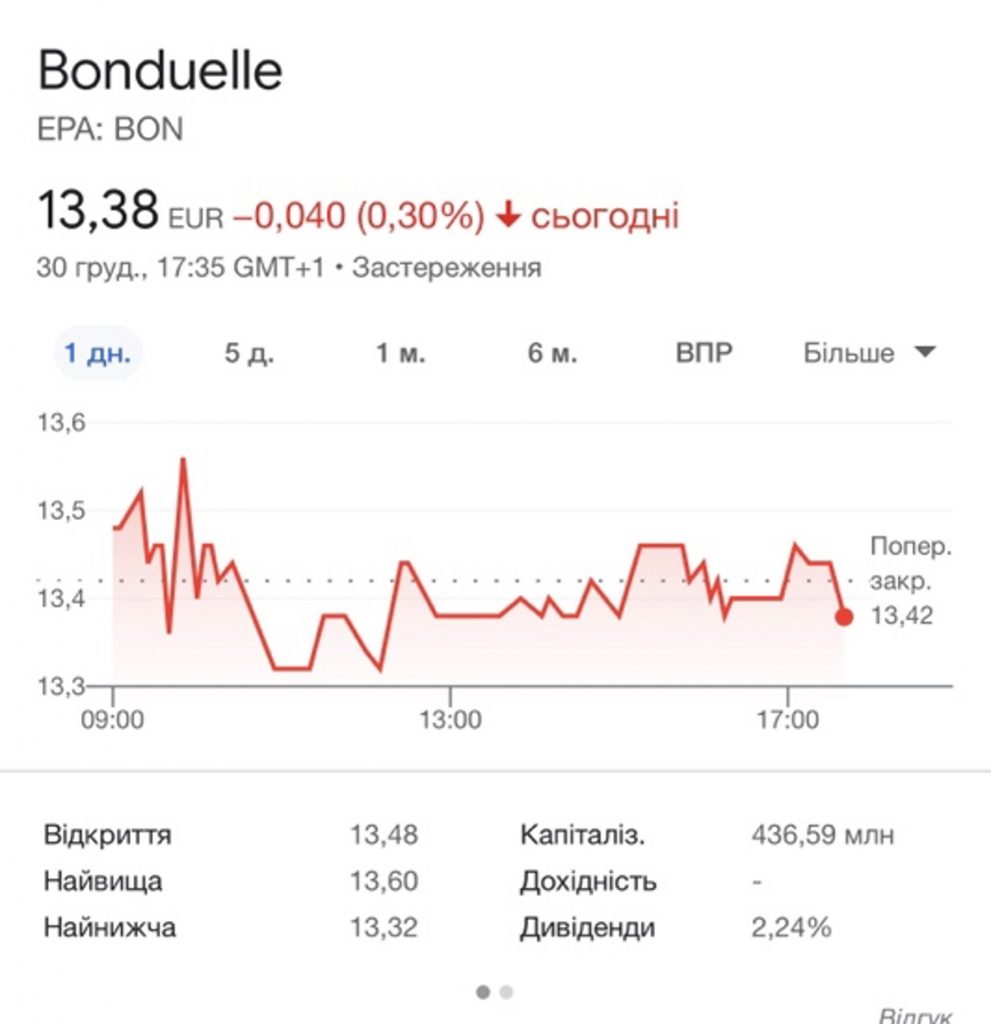Screen dimensions: 991x1024
Task: Click the EPA: BON ticker label
Action: [110, 129]
